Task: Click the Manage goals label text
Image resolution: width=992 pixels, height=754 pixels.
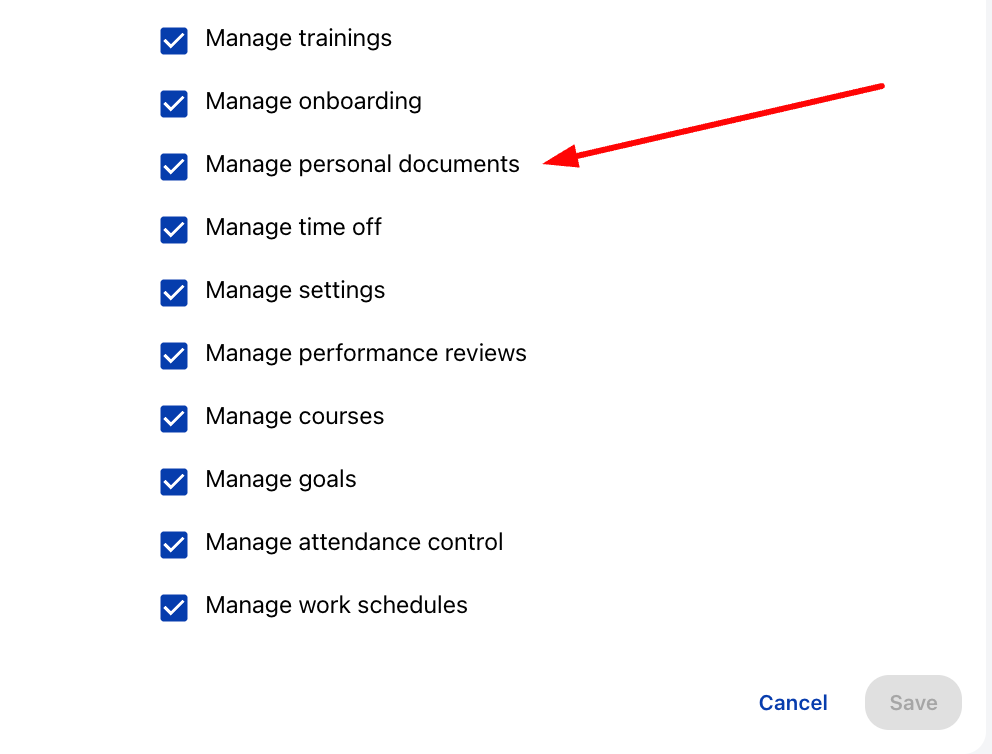Action: [x=280, y=479]
